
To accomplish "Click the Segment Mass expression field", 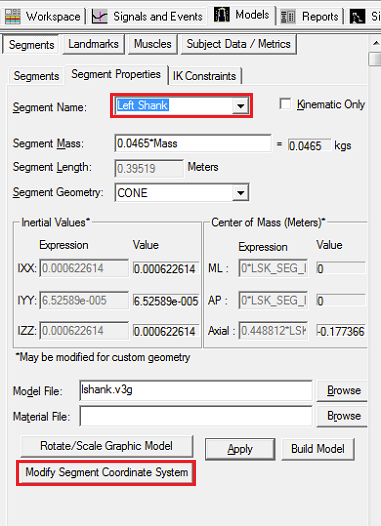I will point(193,143).
